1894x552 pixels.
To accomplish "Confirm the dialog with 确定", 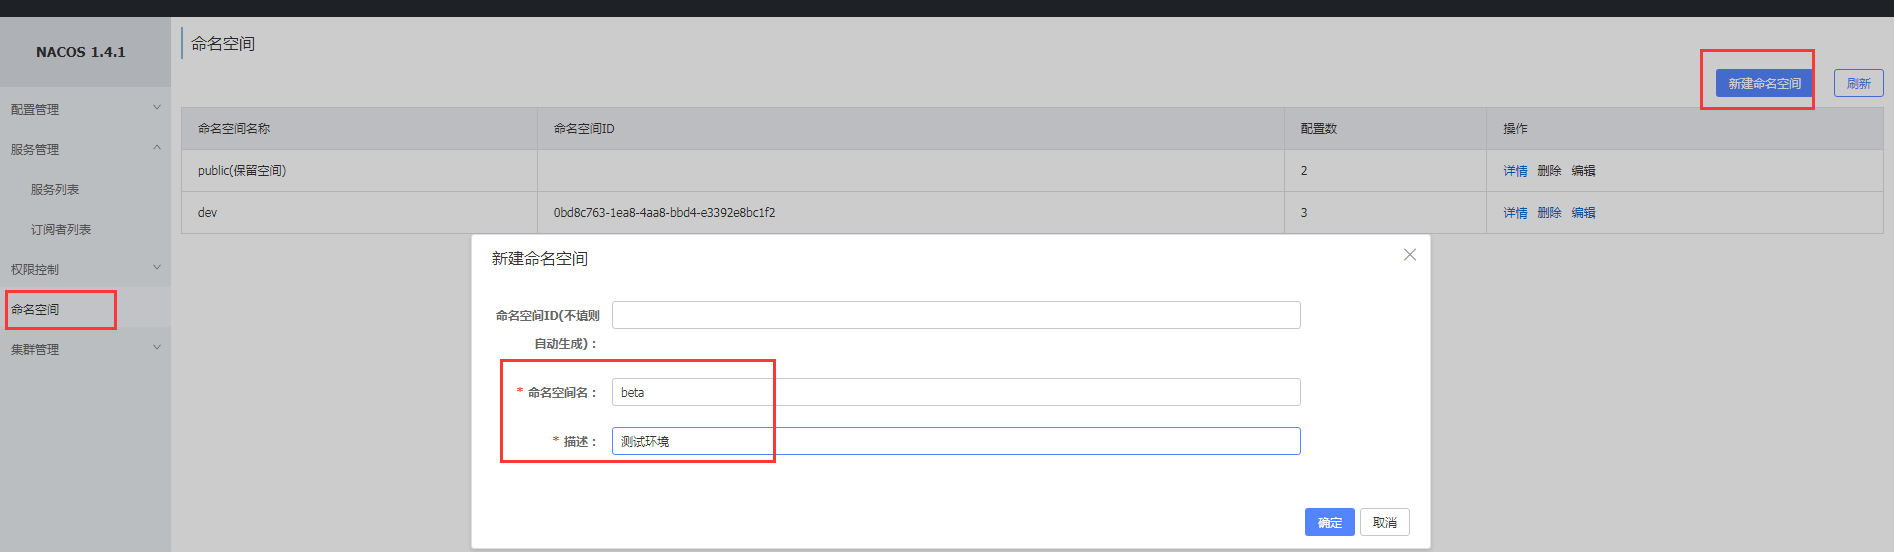I will [1330, 522].
